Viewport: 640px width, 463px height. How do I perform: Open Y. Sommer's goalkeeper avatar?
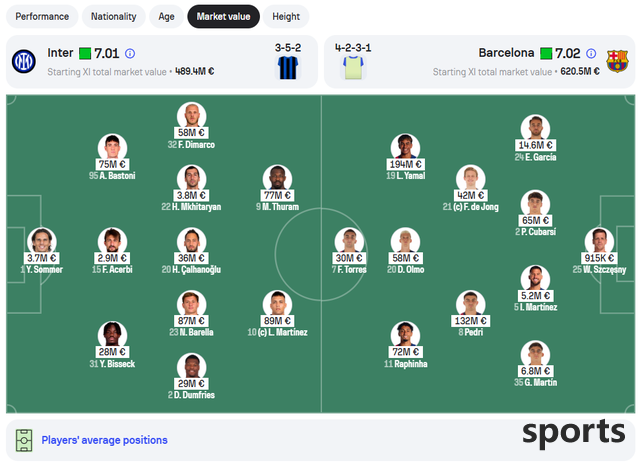(x=42, y=240)
